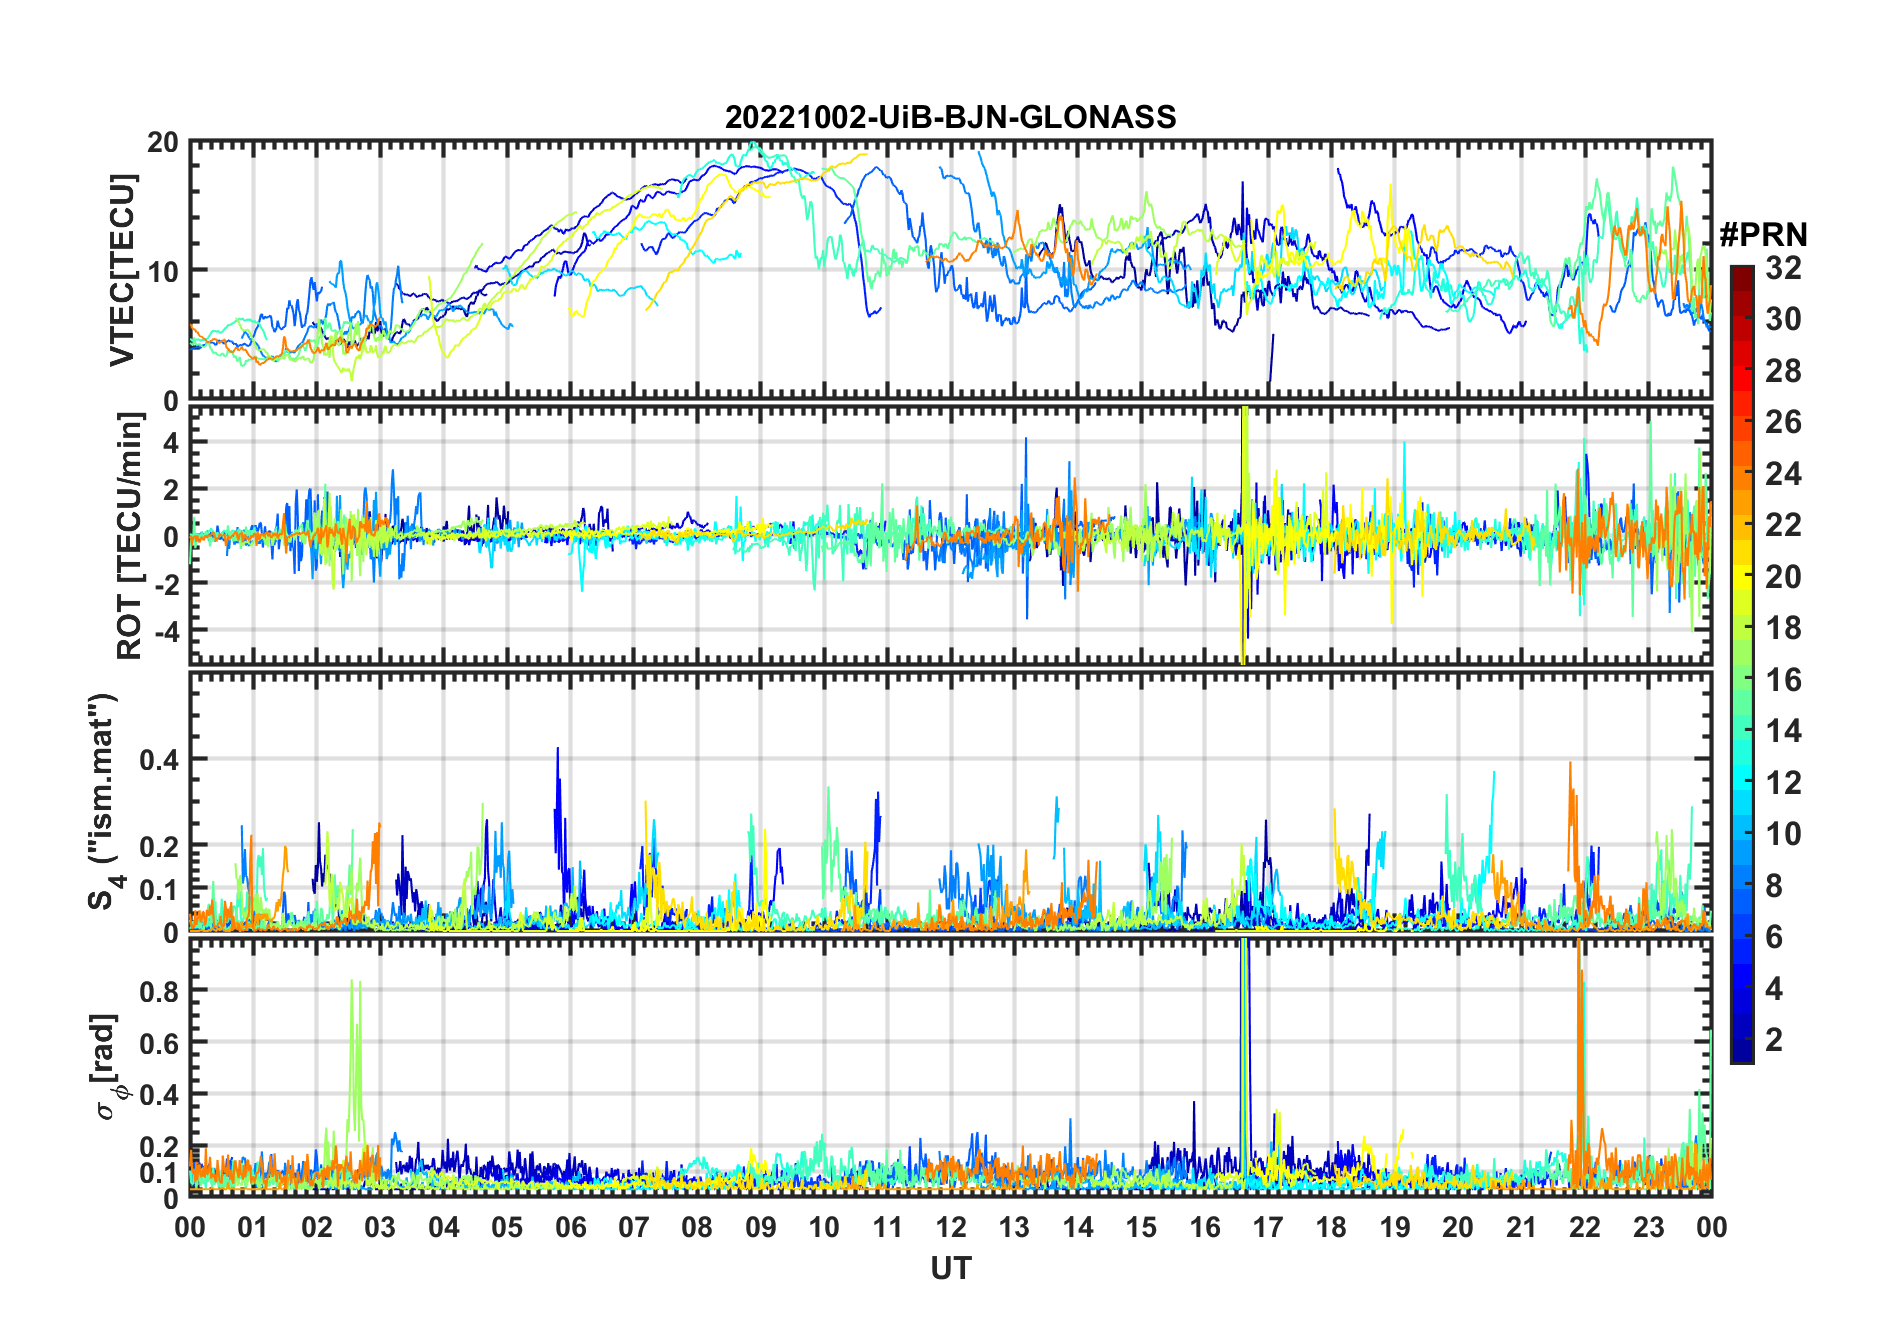The image size is (1902, 1330).
Task: Click the σφ[rad] axis label
Action: pyautogui.click(x=106, y=1067)
